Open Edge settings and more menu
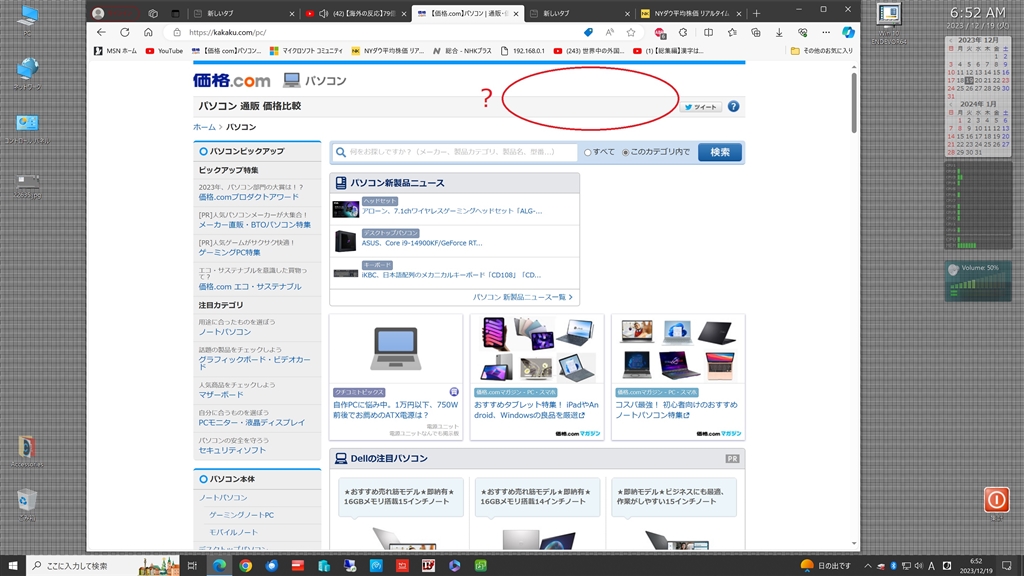Viewport: 1024px width, 576px height. tap(826, 32)
